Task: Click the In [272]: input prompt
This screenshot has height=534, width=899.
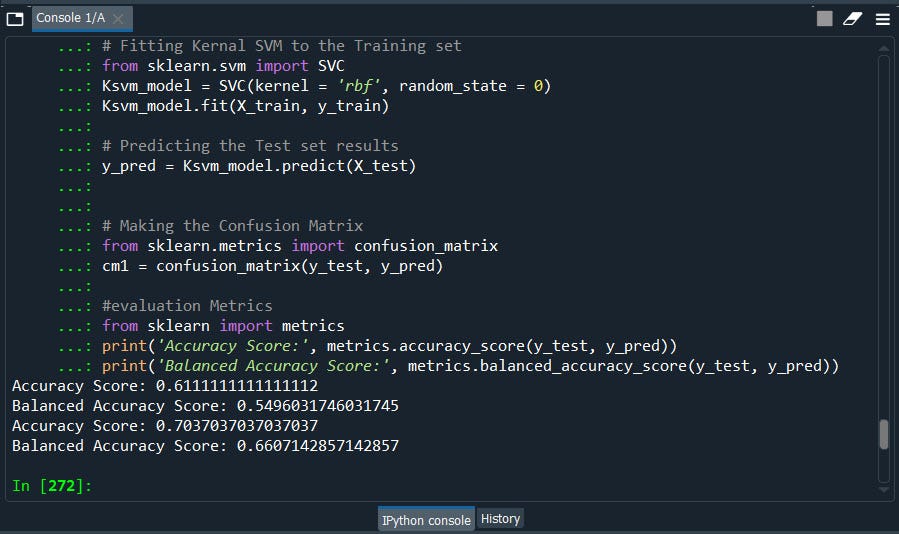Action: click(52, 486)
